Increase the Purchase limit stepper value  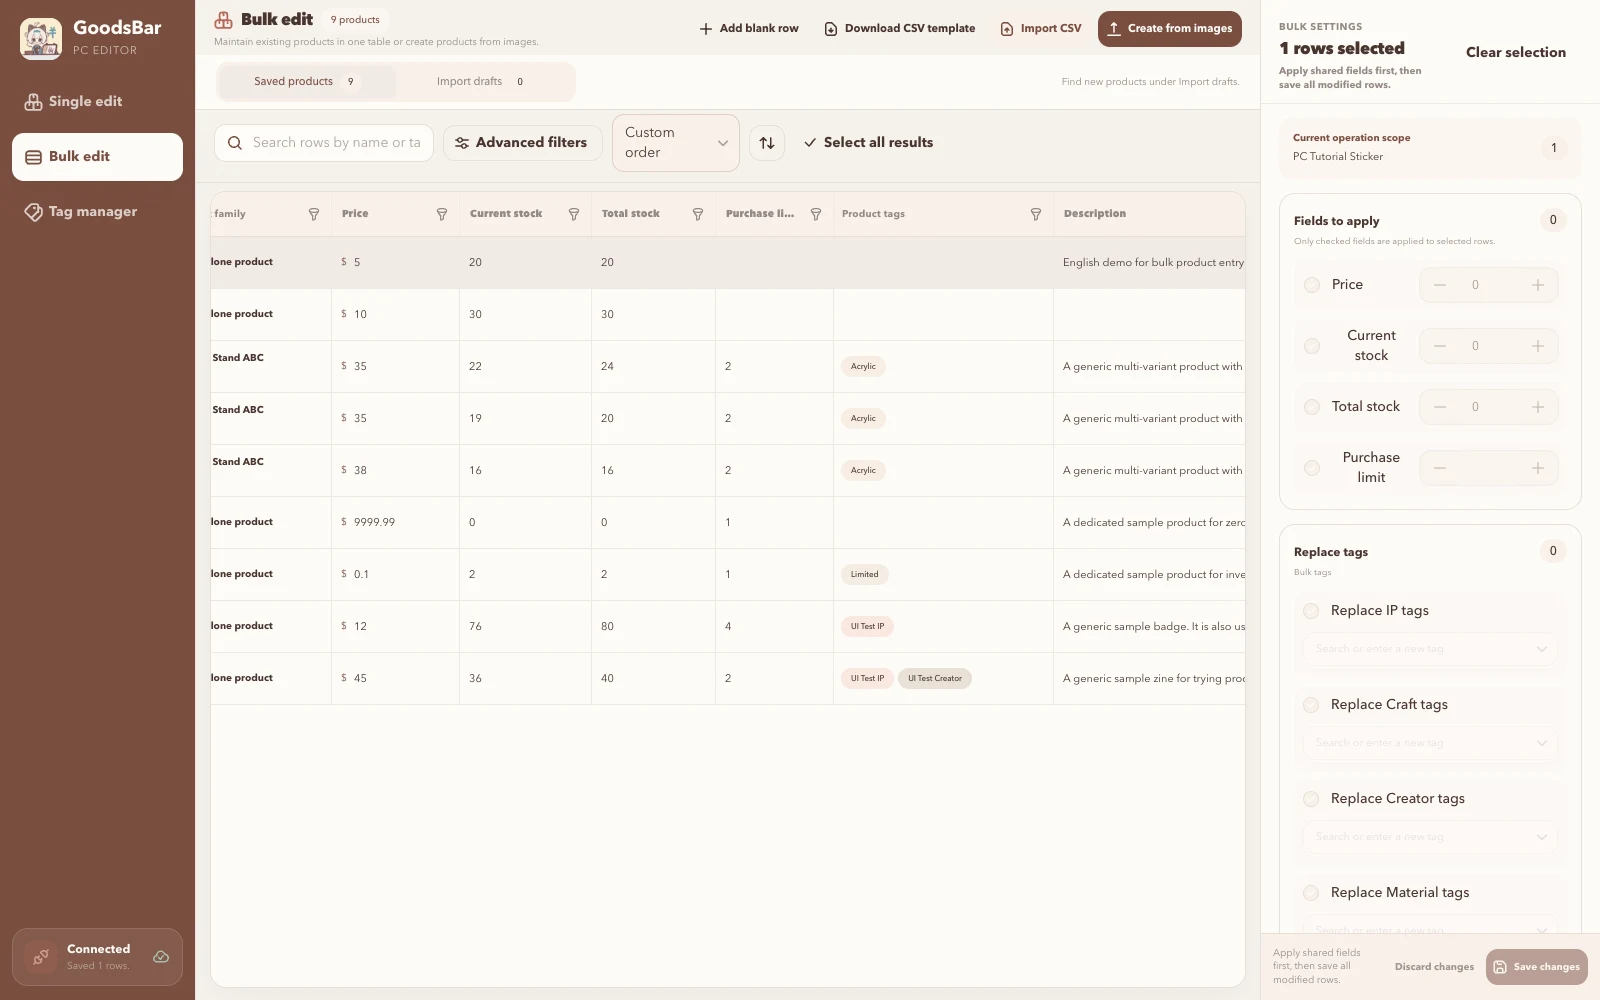tap(1538, 468)
